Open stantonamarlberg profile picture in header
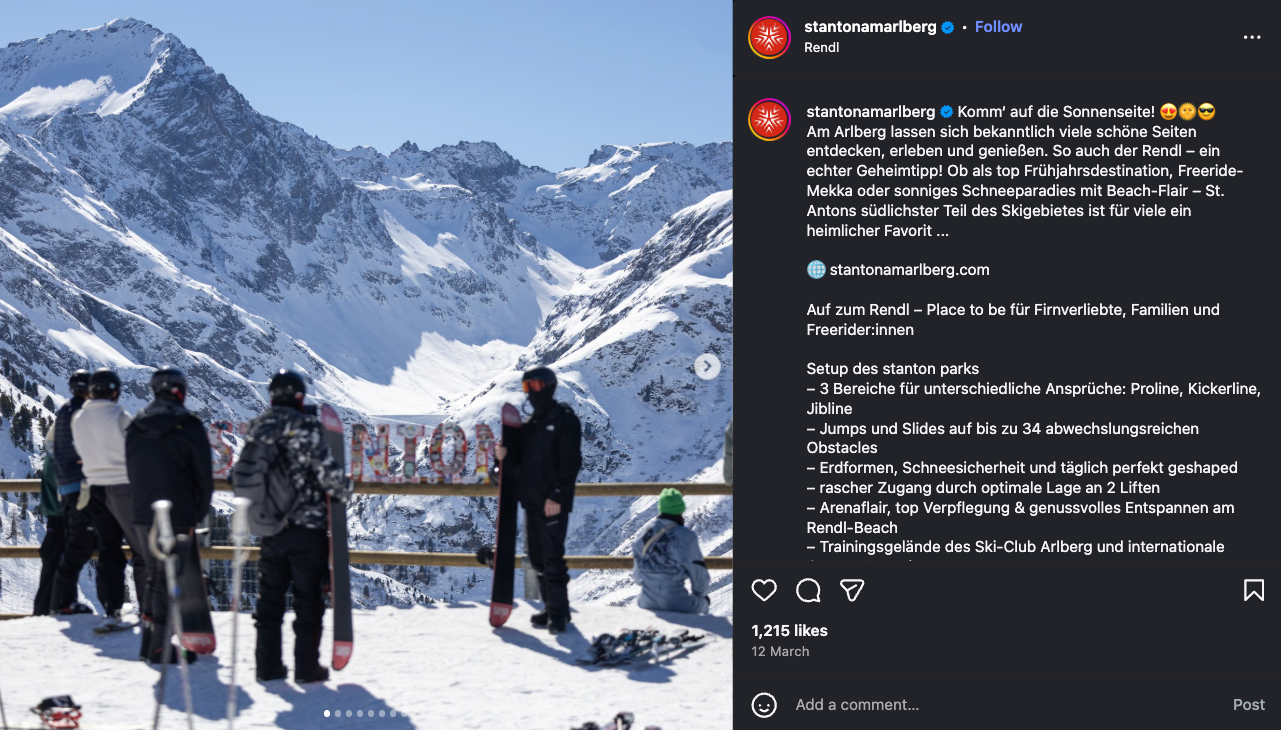This screenshot has width=1281, height=730. [769, 37]
